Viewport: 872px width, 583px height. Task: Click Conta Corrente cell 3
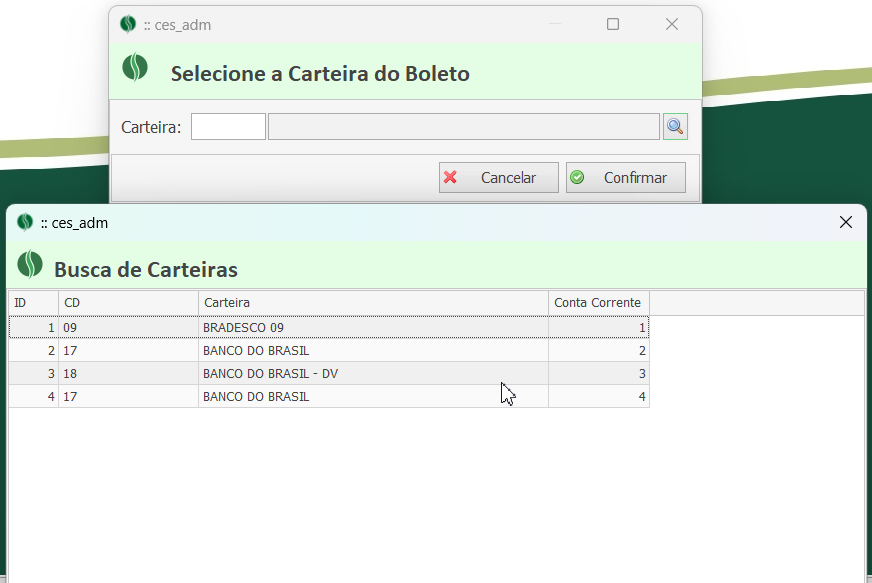pos(599,373)
